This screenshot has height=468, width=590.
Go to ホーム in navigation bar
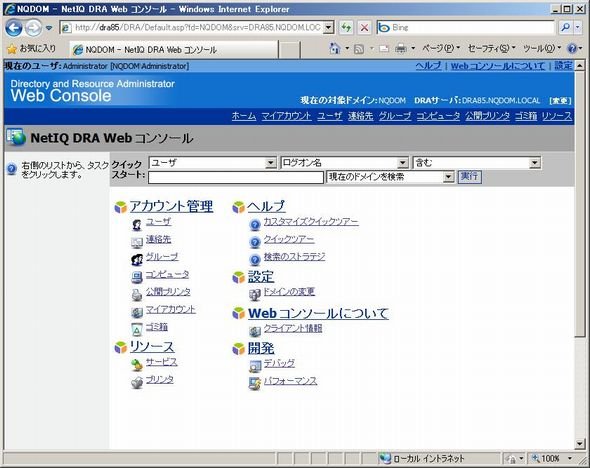244,116
